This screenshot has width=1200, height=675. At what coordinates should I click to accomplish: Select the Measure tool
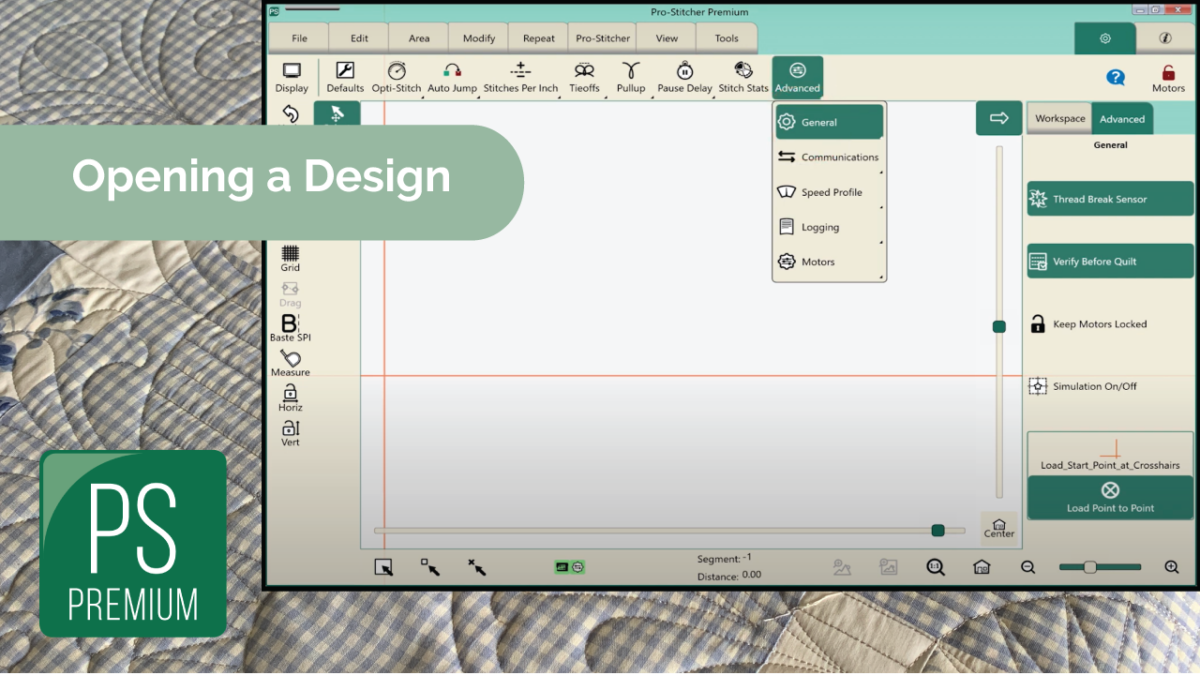coord(289,364)
